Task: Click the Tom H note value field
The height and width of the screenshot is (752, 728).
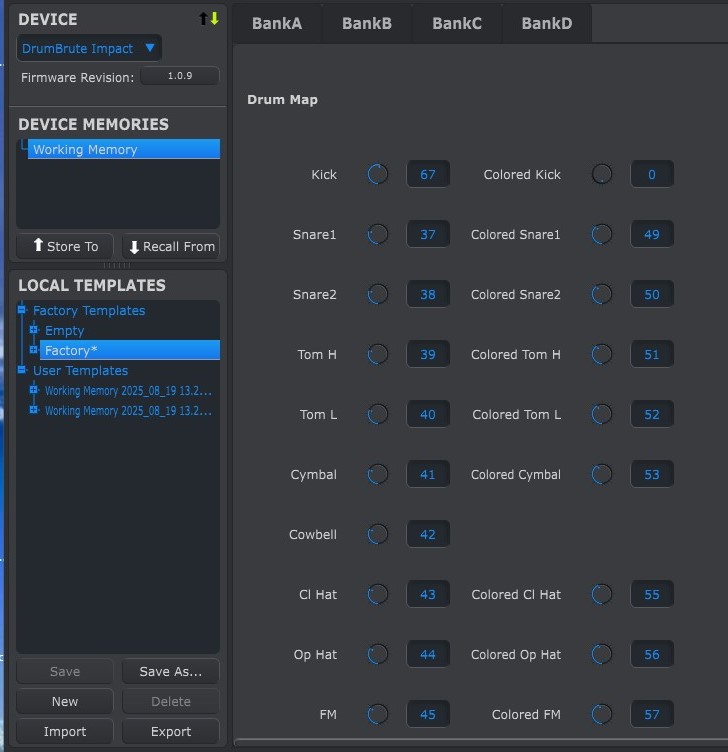Action: [428, 355]
